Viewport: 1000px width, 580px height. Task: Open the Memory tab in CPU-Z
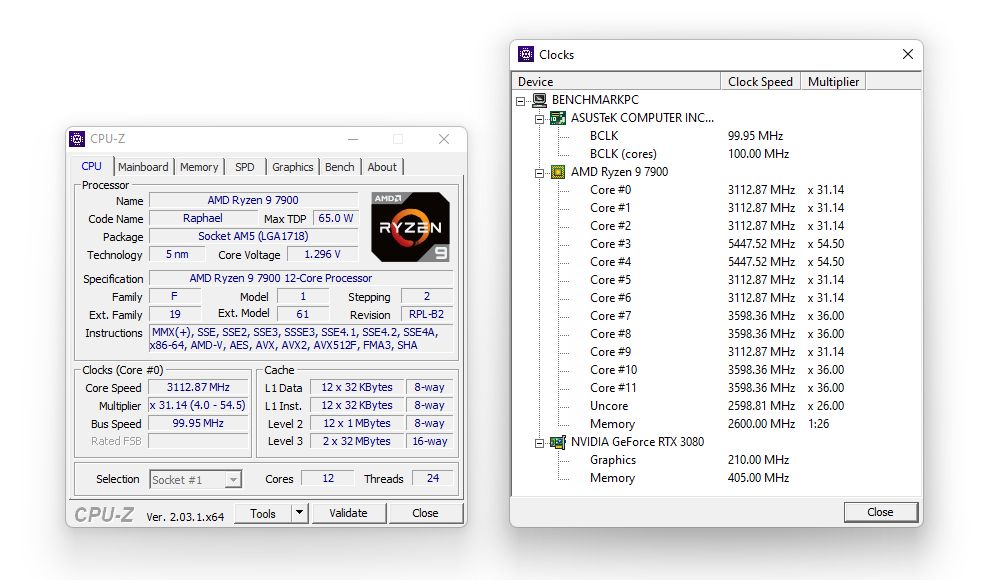coord(199,167)
